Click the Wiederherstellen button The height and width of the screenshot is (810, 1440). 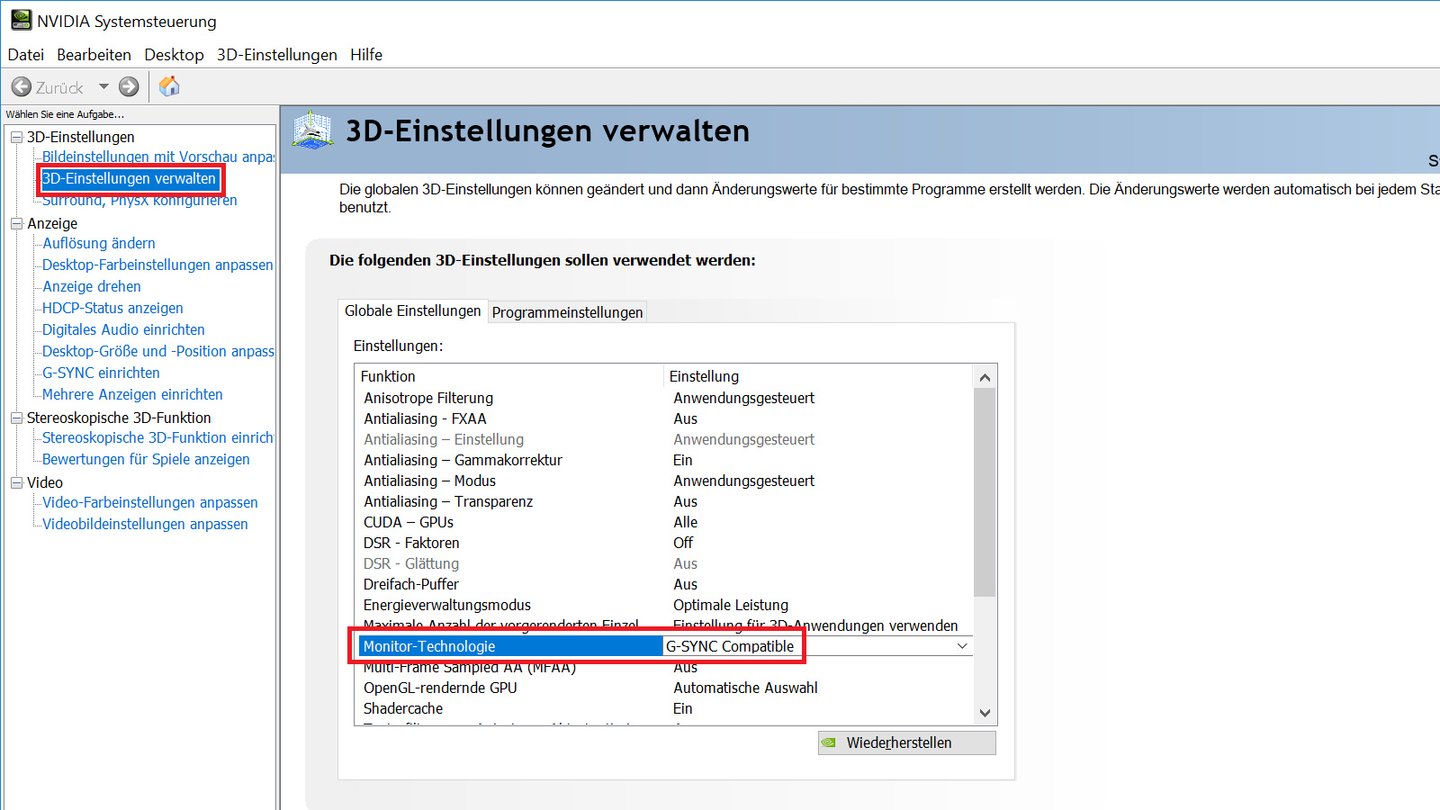(x=907, y=743)
